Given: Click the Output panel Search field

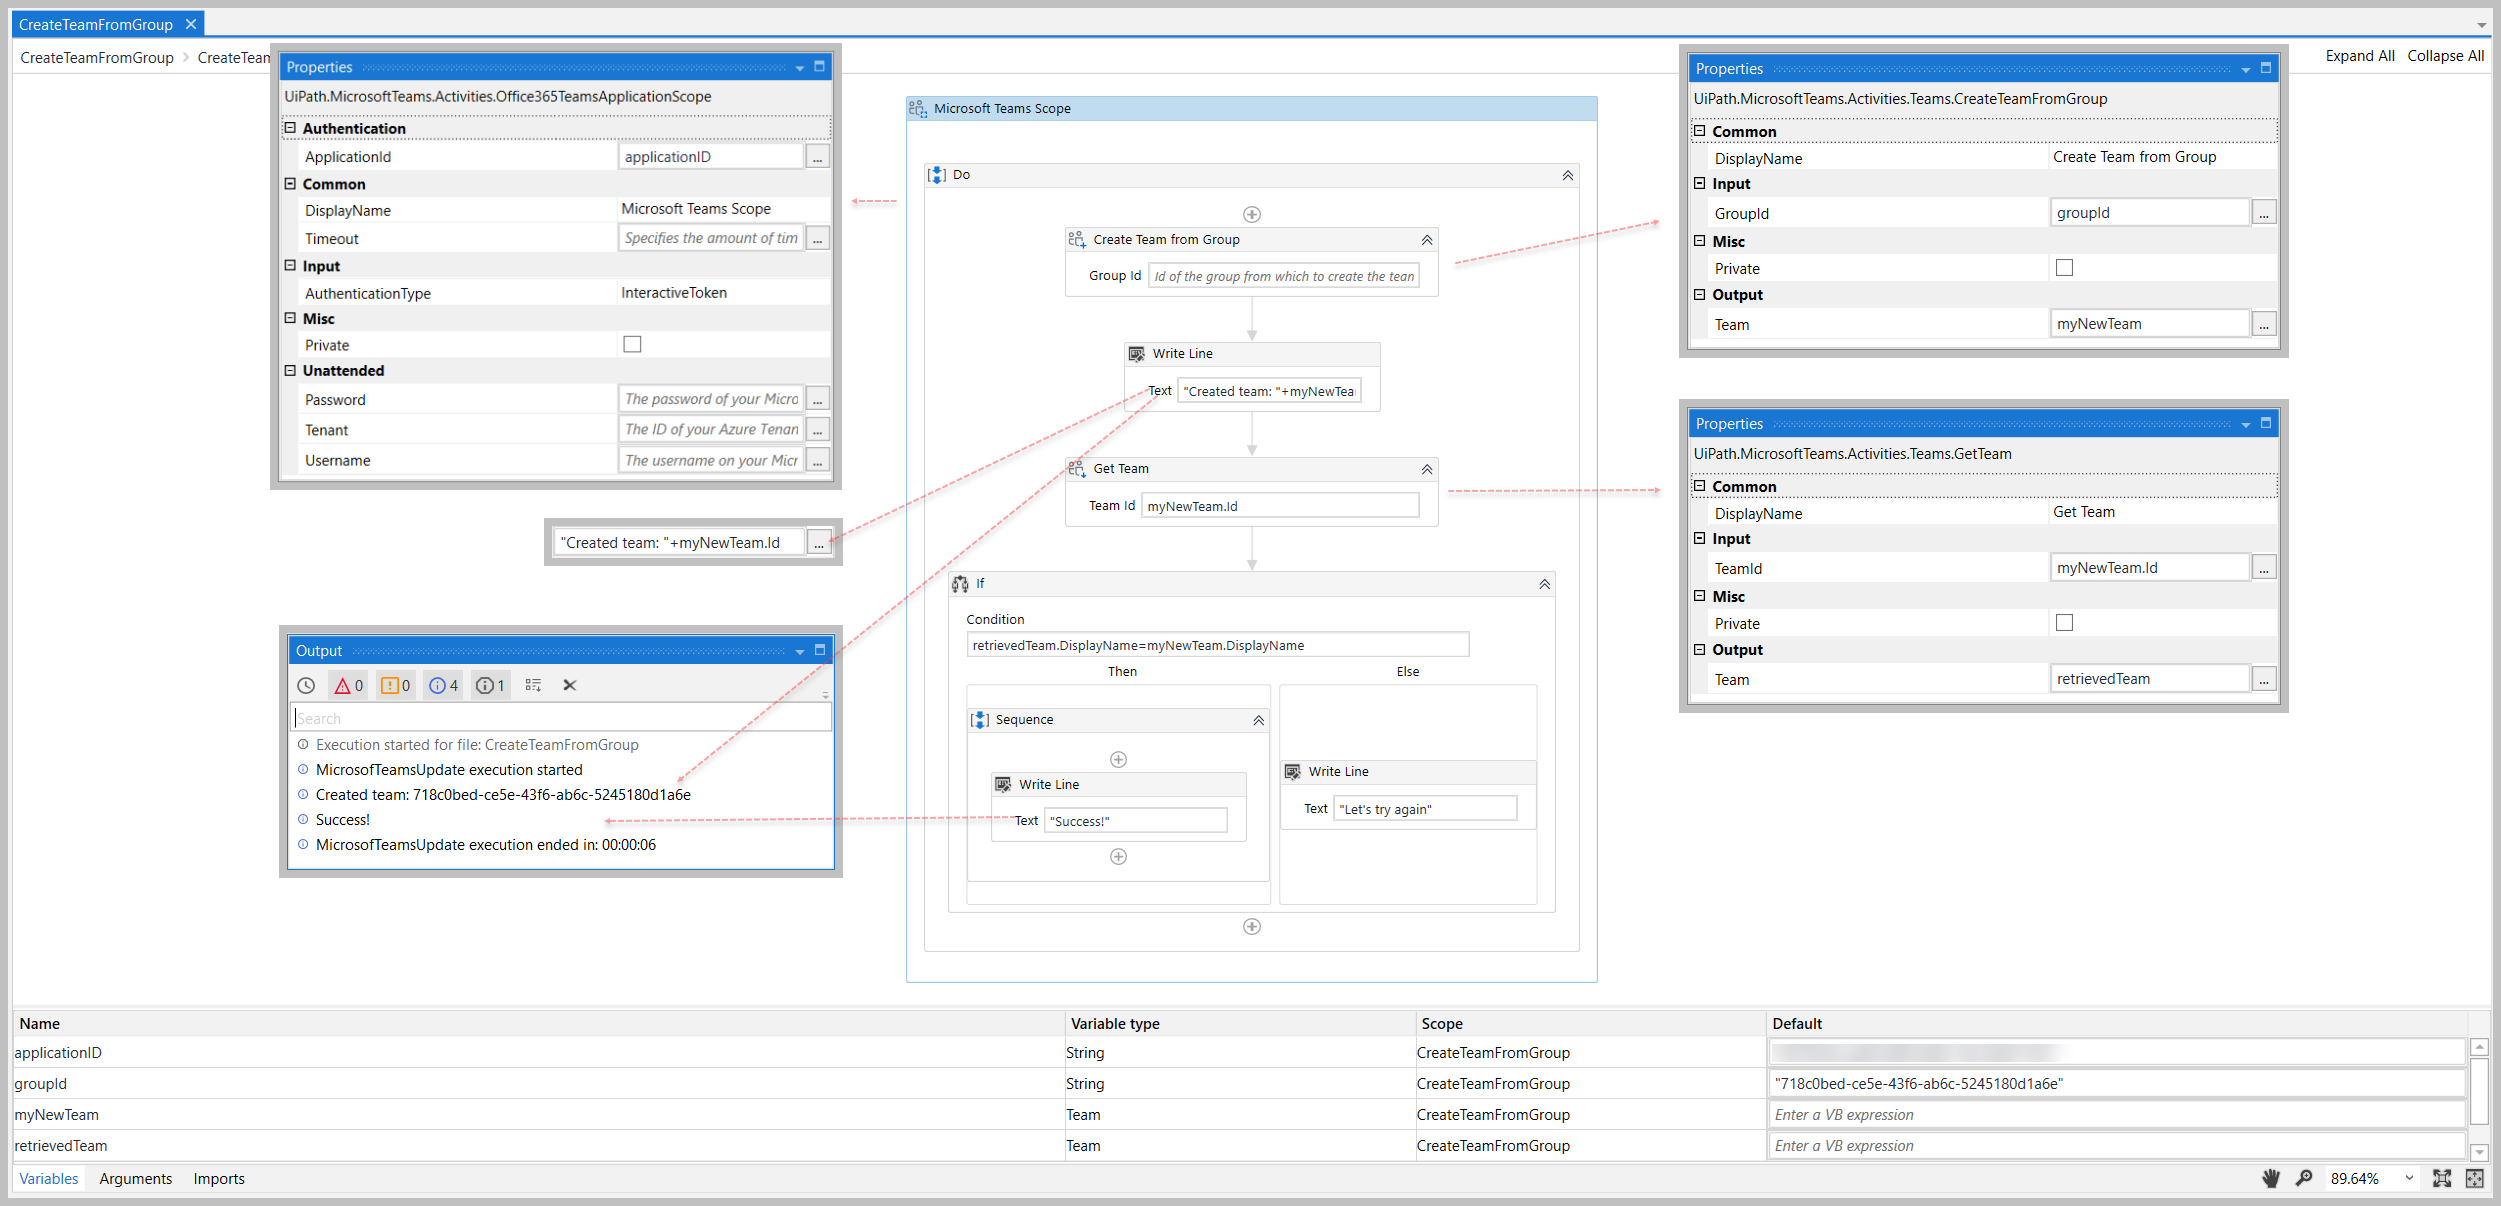Looking at the screenshot, I should pyautogui.click(x=560, y=718).
